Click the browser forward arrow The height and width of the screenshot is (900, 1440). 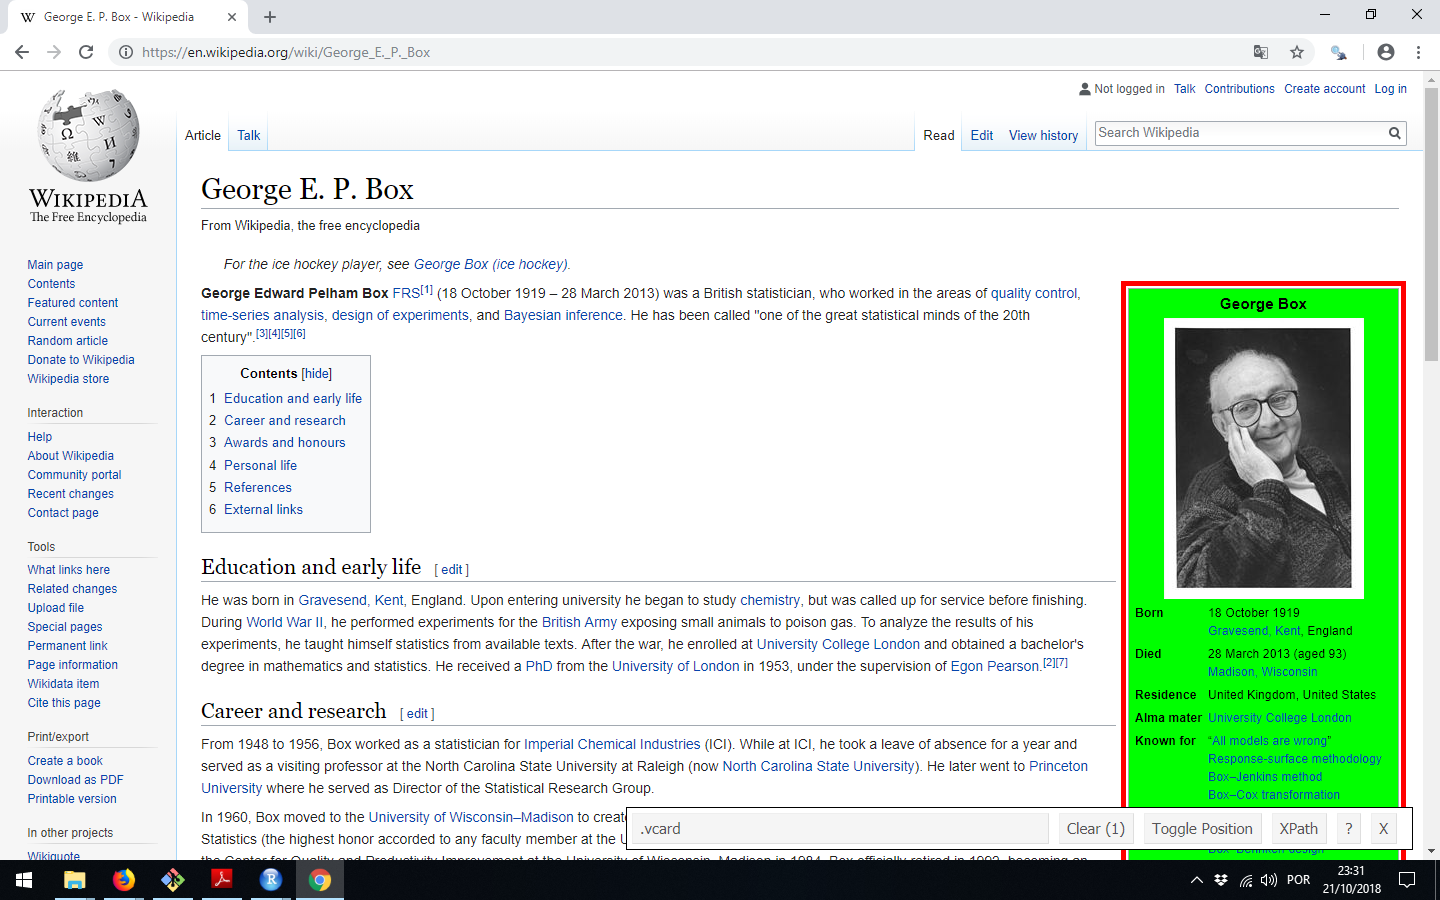54,52
